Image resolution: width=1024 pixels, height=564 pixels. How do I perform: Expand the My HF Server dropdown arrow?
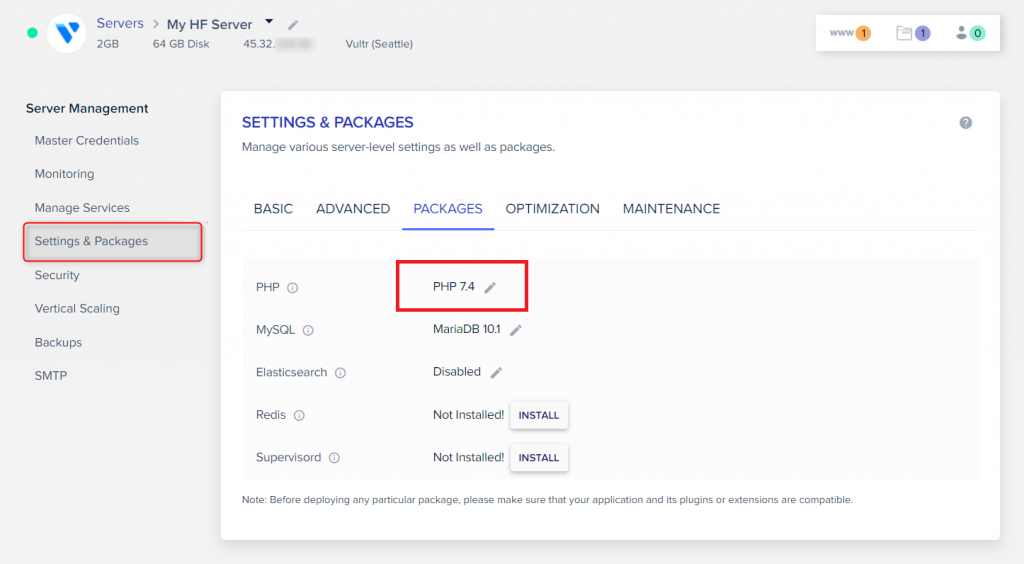tap(269, 22)
